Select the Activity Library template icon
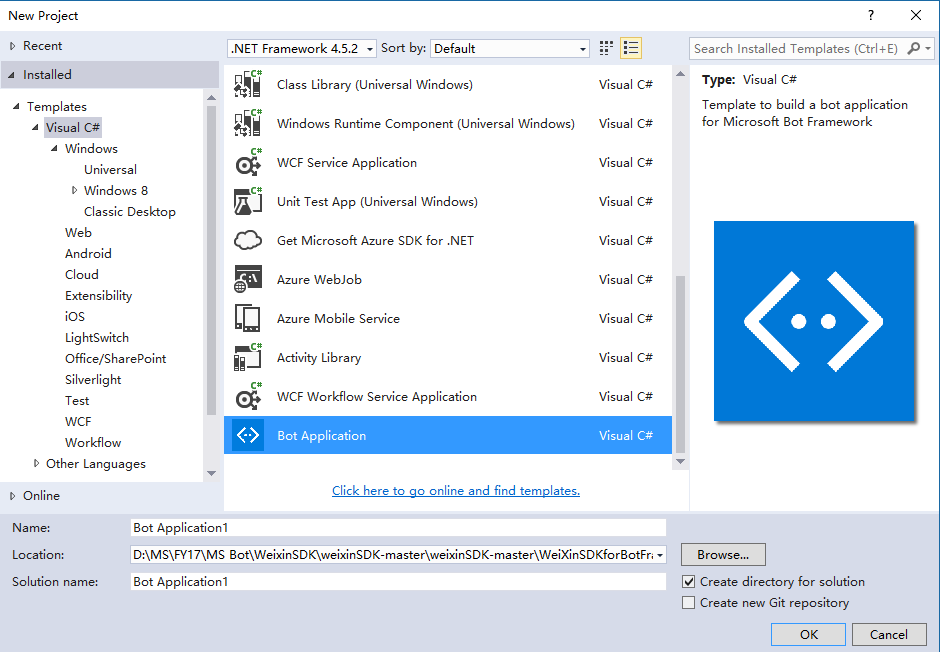The height and width of the screenshot is (652, 940). pyautogui.click(x=248, y=357)
